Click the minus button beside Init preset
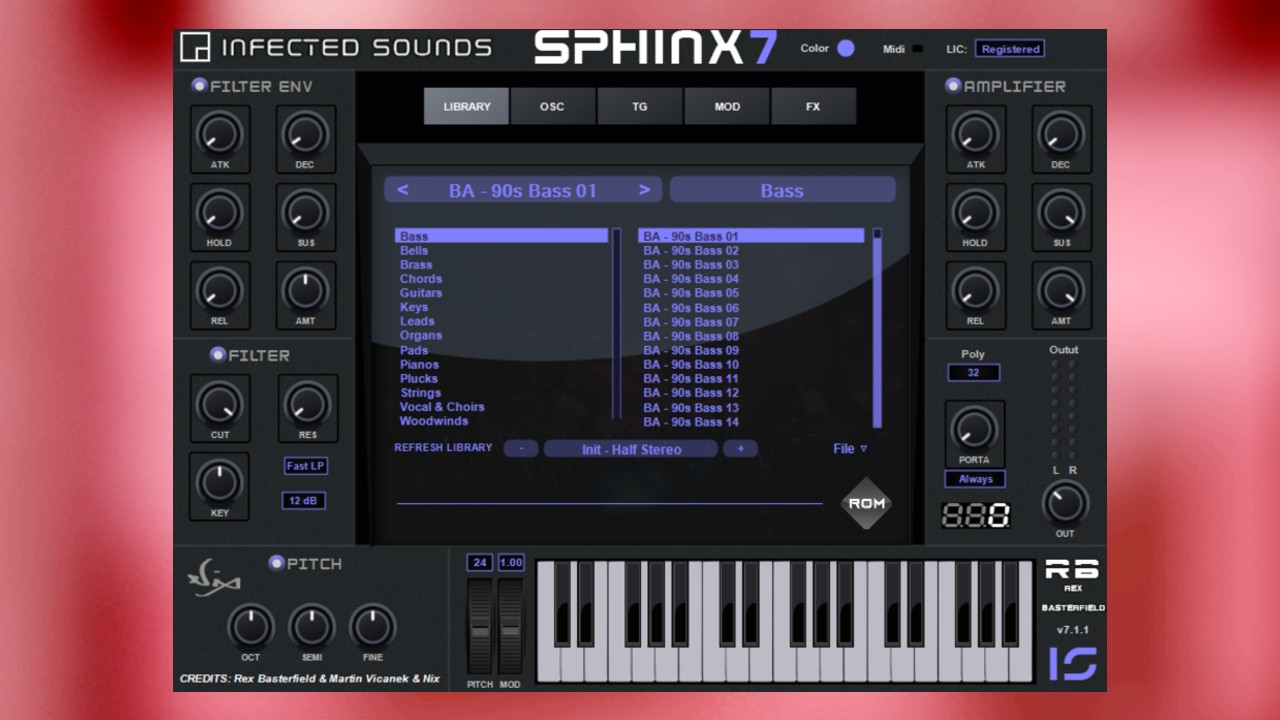The image size is (1280, 720). click(x=521, y=449)
